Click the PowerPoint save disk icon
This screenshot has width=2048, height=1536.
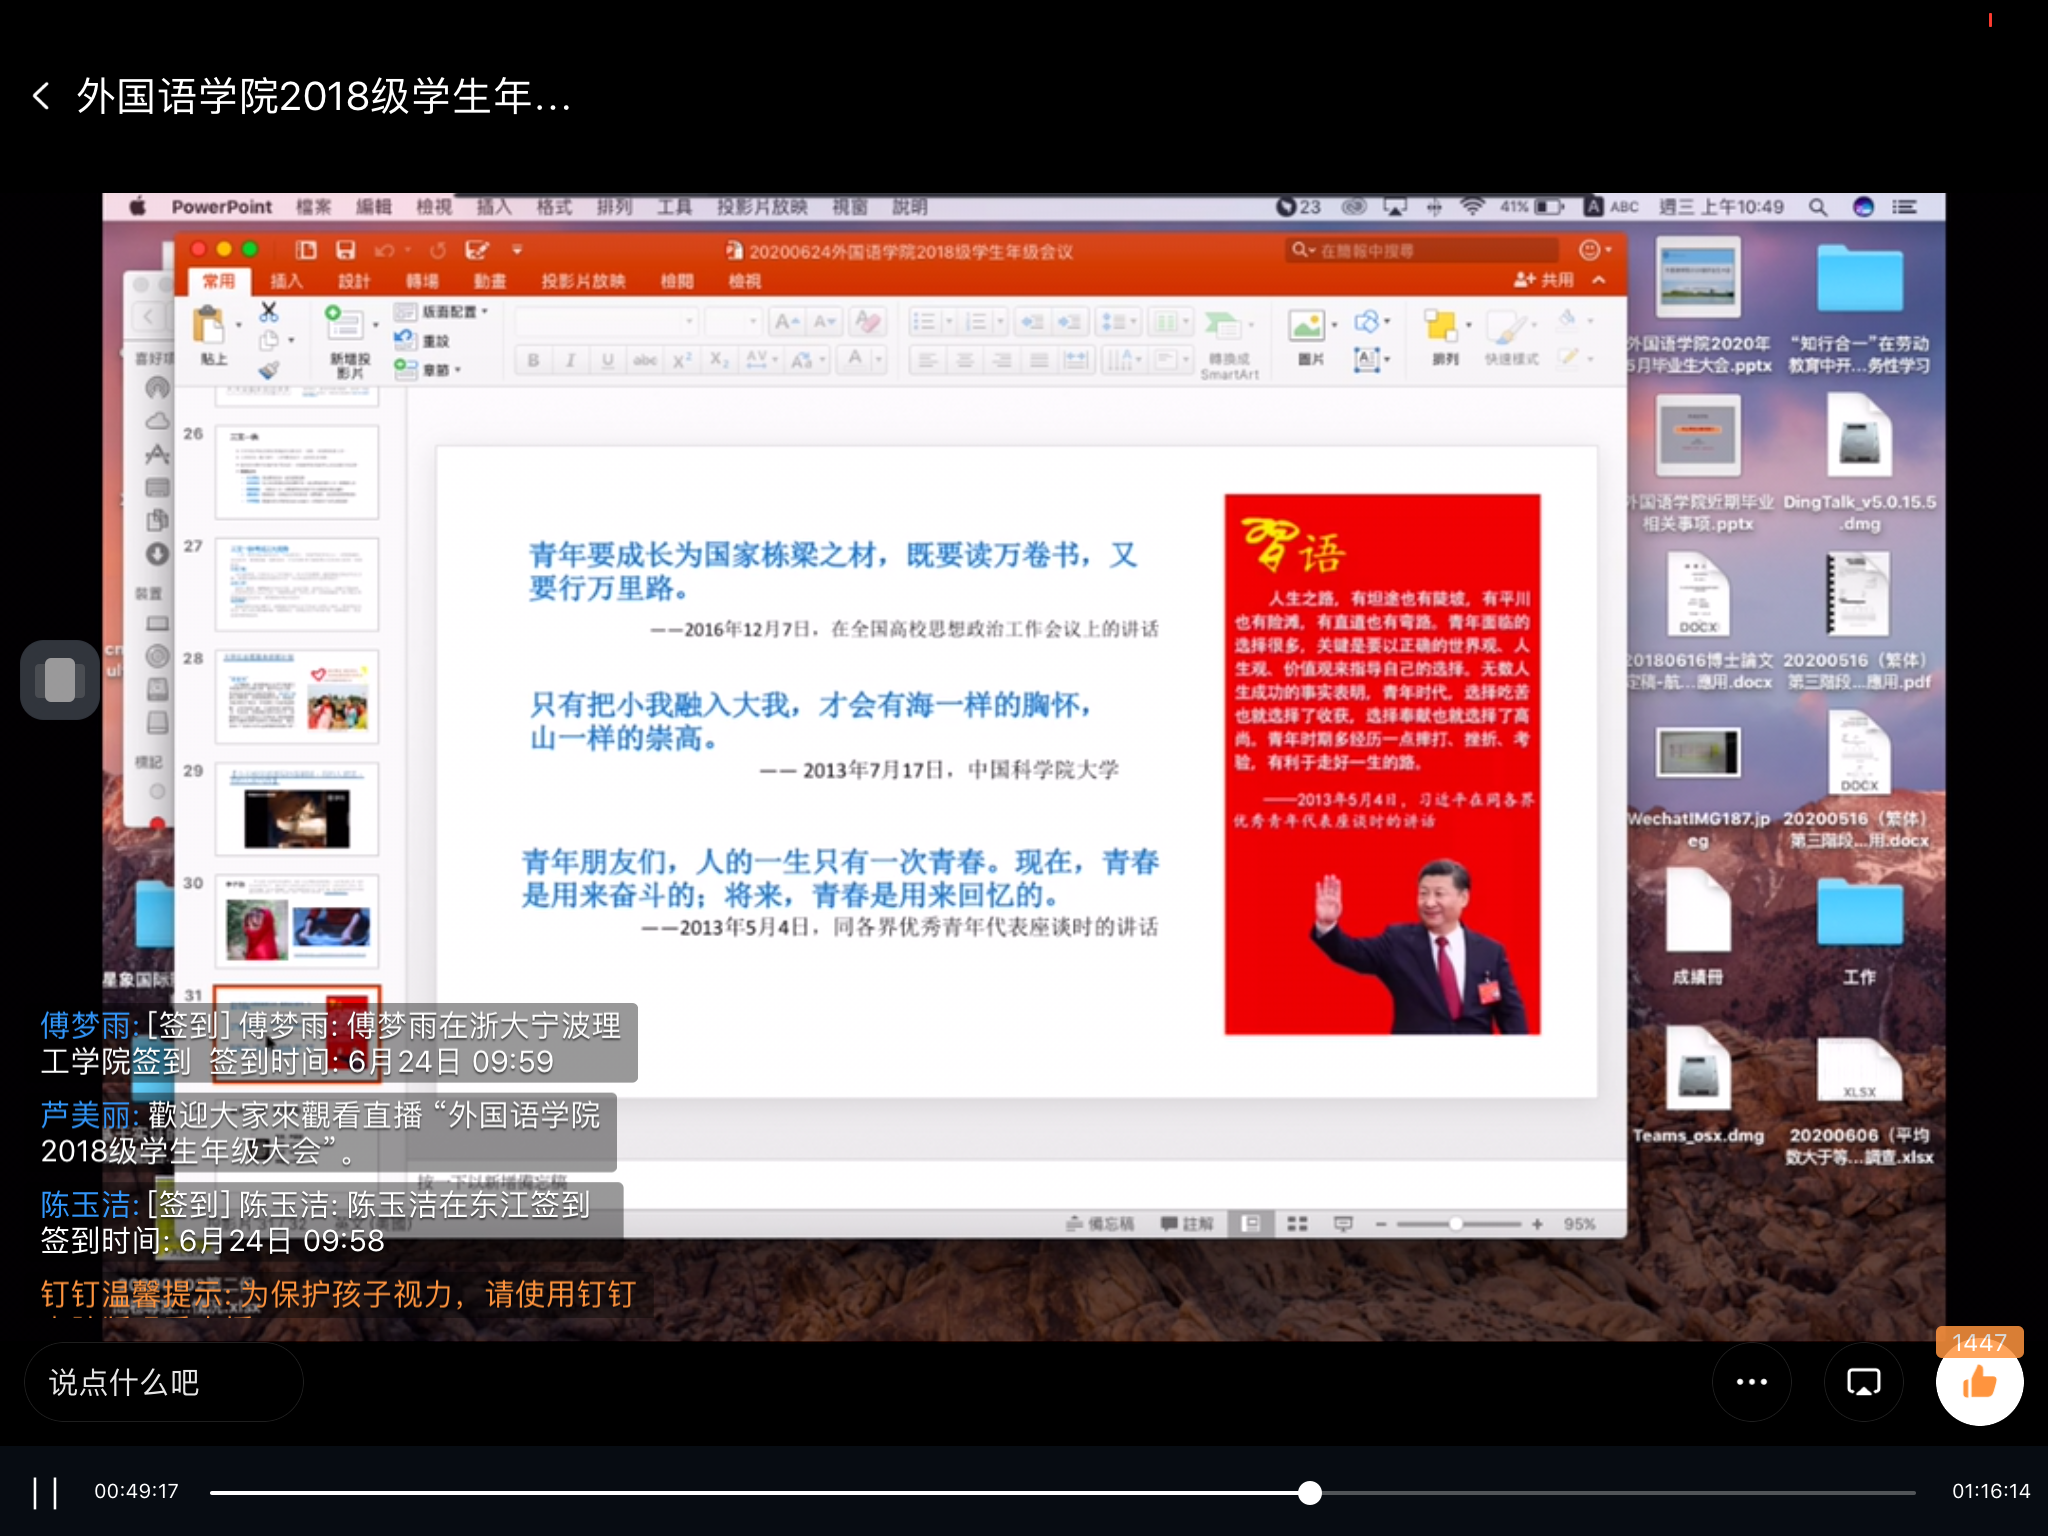(x=346, y=250)
